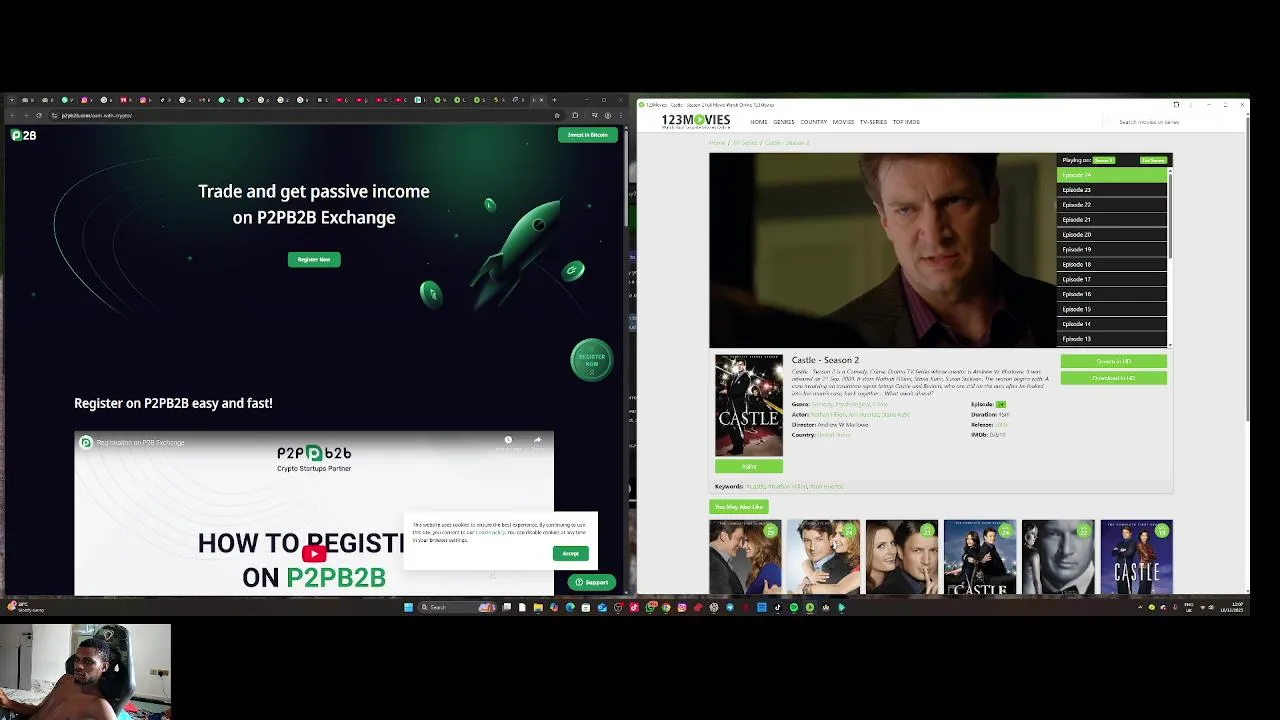This screenshot has width=1280, height=720.
Task: Select highlighted Episode 24 row
Action: point(1112,175)
